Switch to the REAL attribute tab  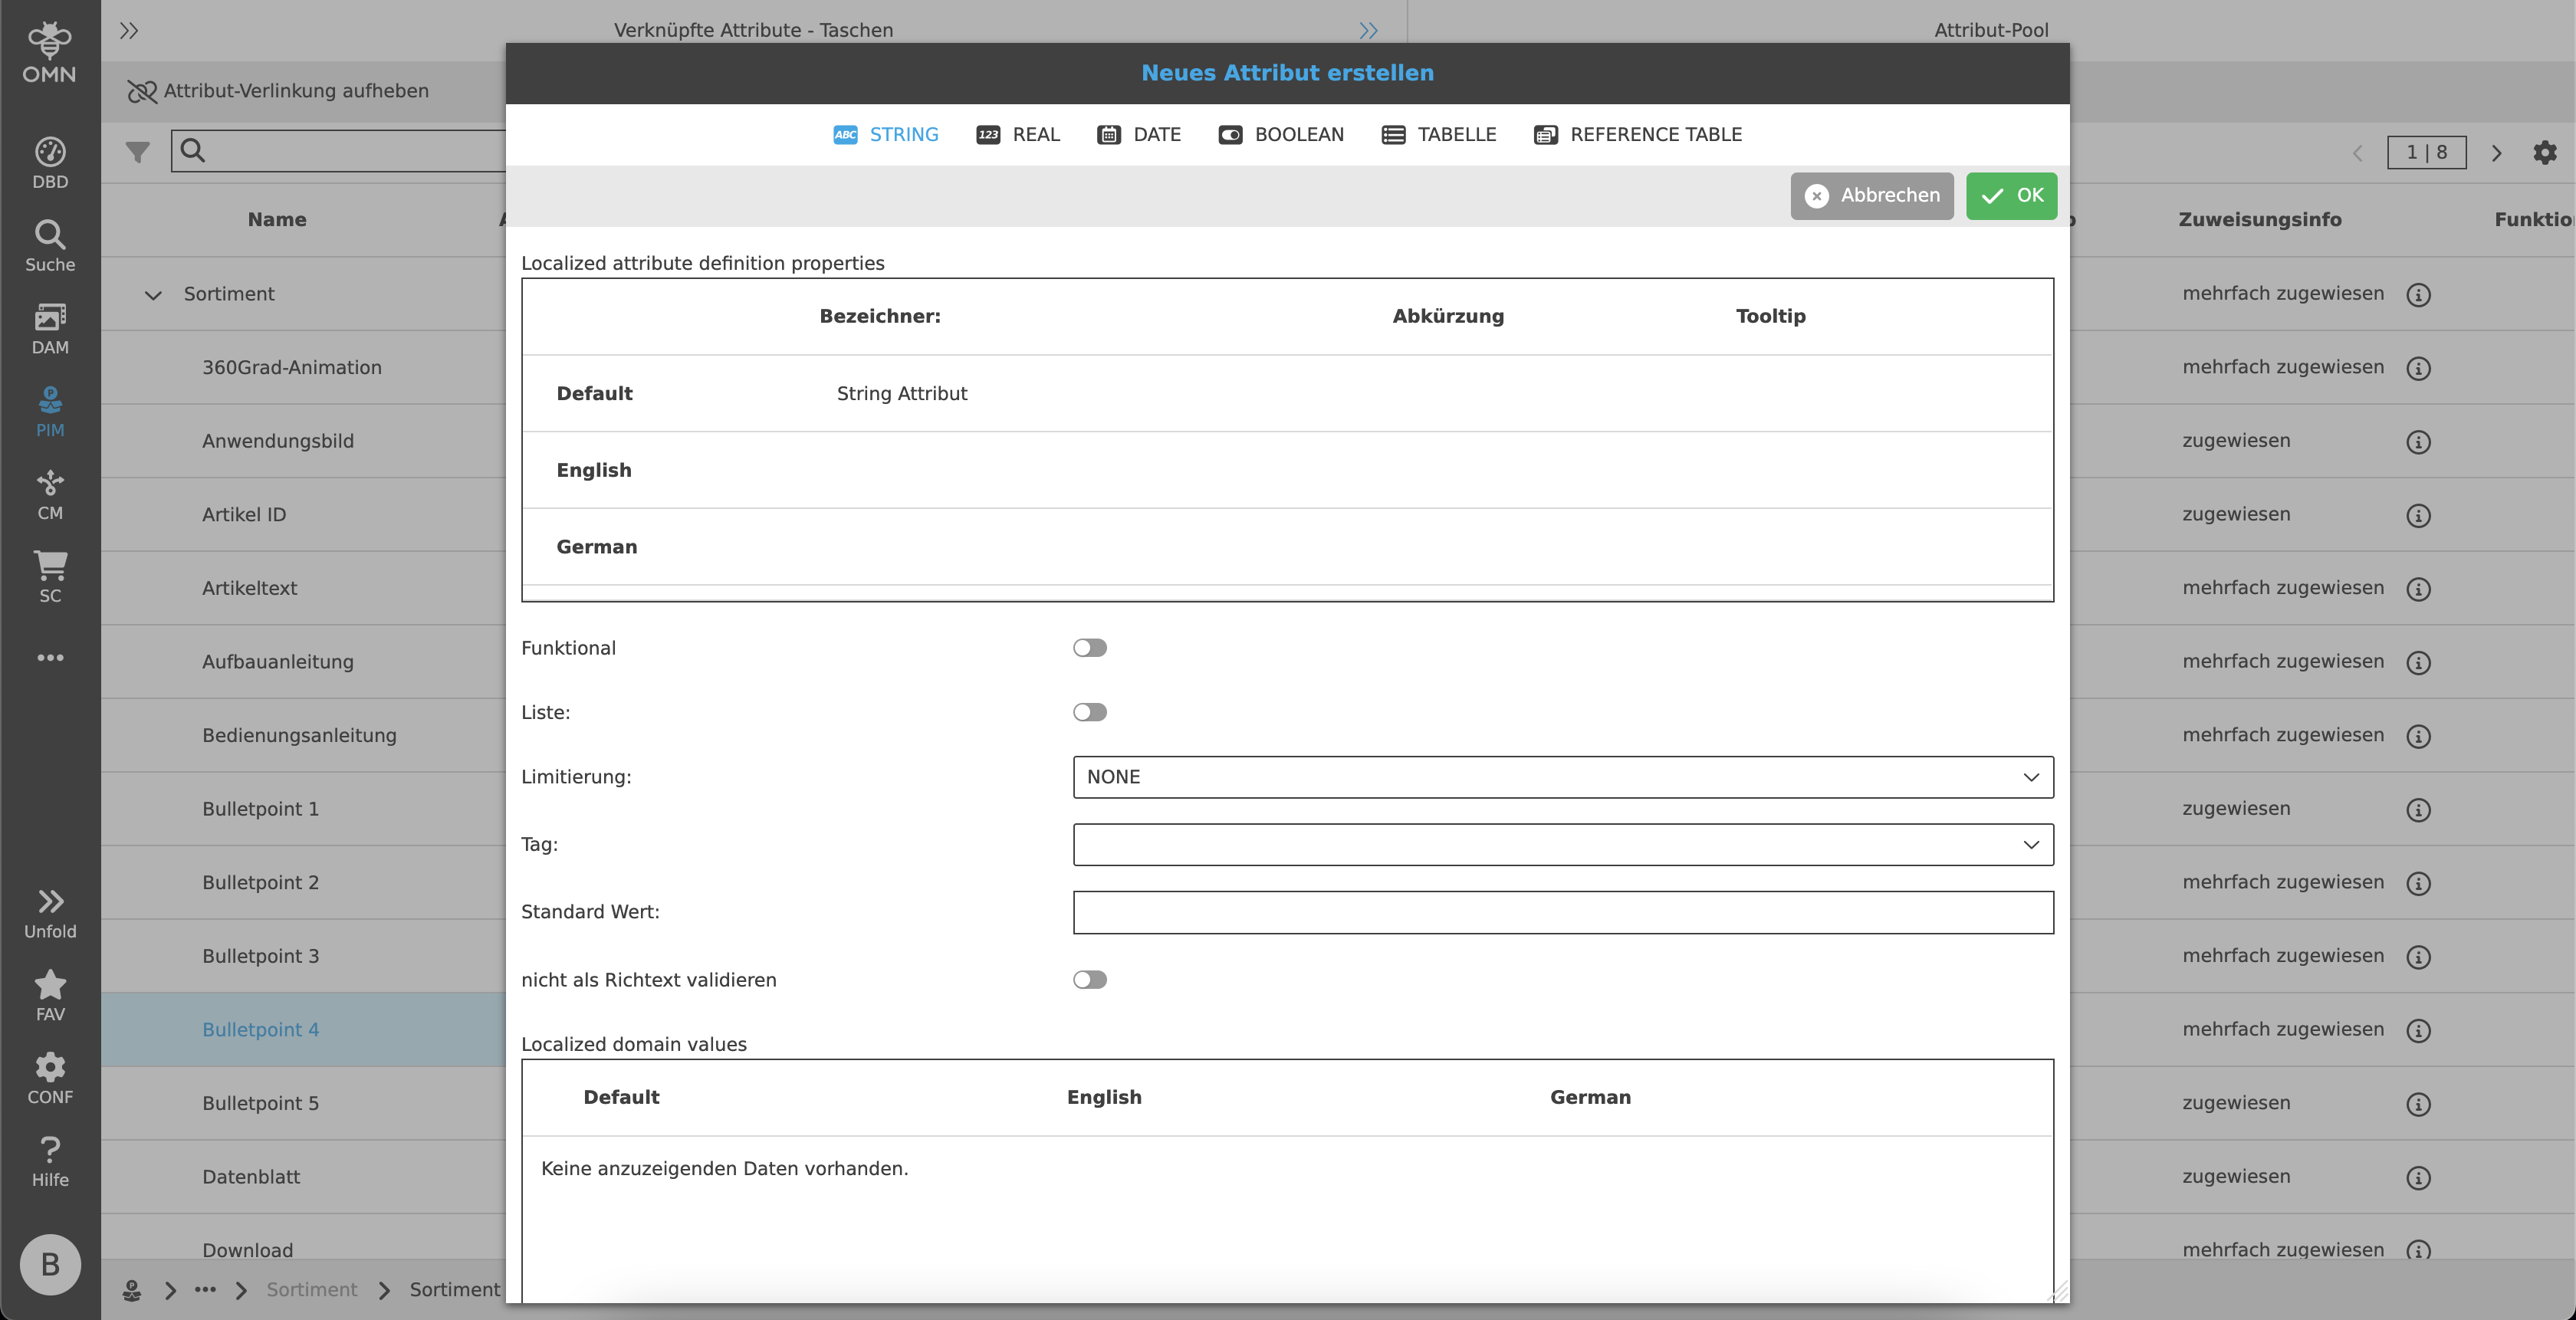1018,135
